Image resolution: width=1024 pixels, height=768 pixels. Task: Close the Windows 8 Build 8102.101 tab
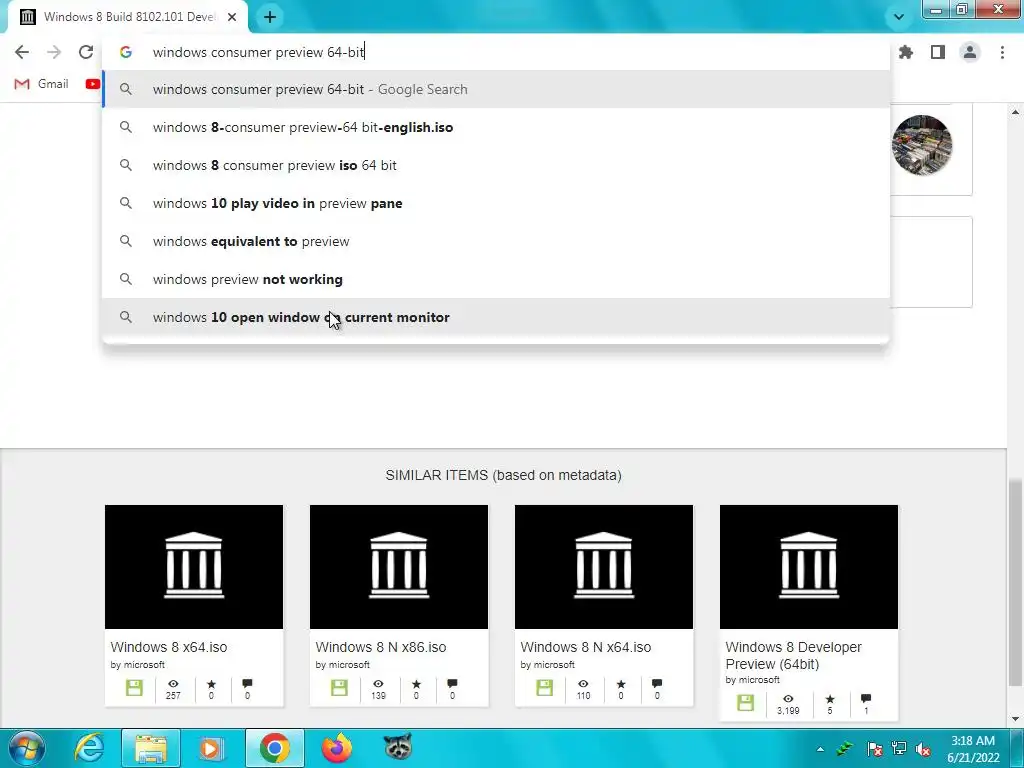[232, 17]
